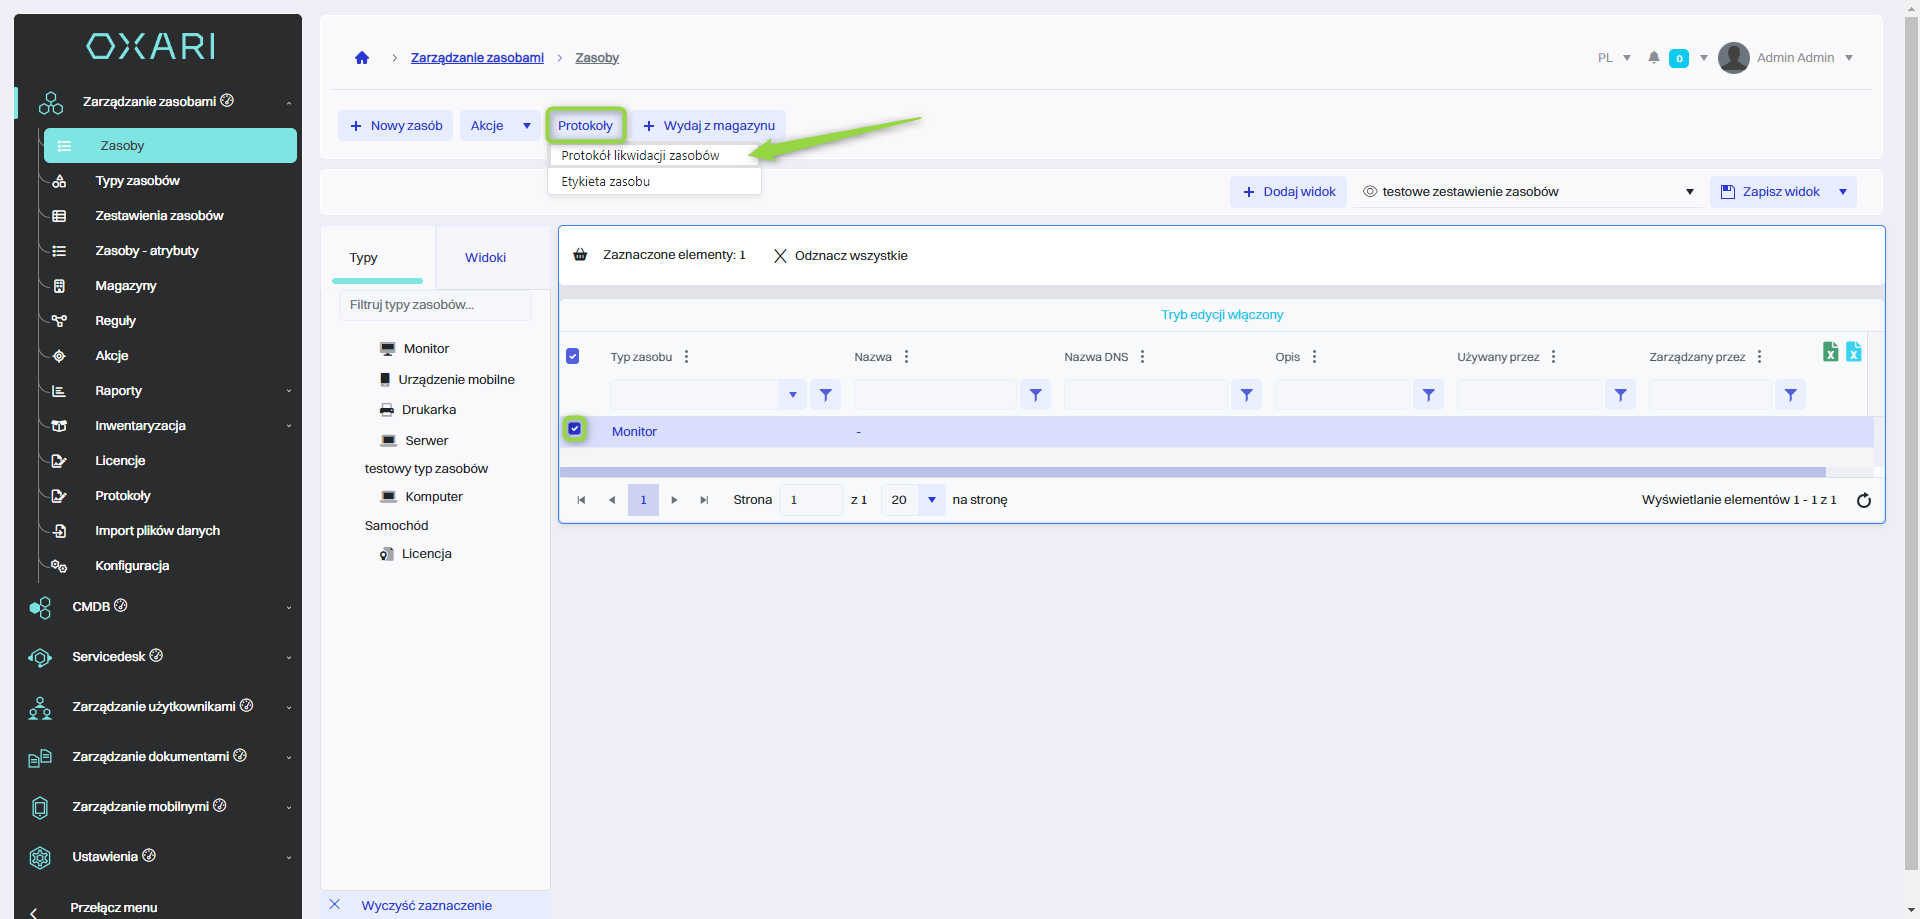The image size is (1920, 919).
Task: Open the notifications bell
Action: (x=1654, y=58)
